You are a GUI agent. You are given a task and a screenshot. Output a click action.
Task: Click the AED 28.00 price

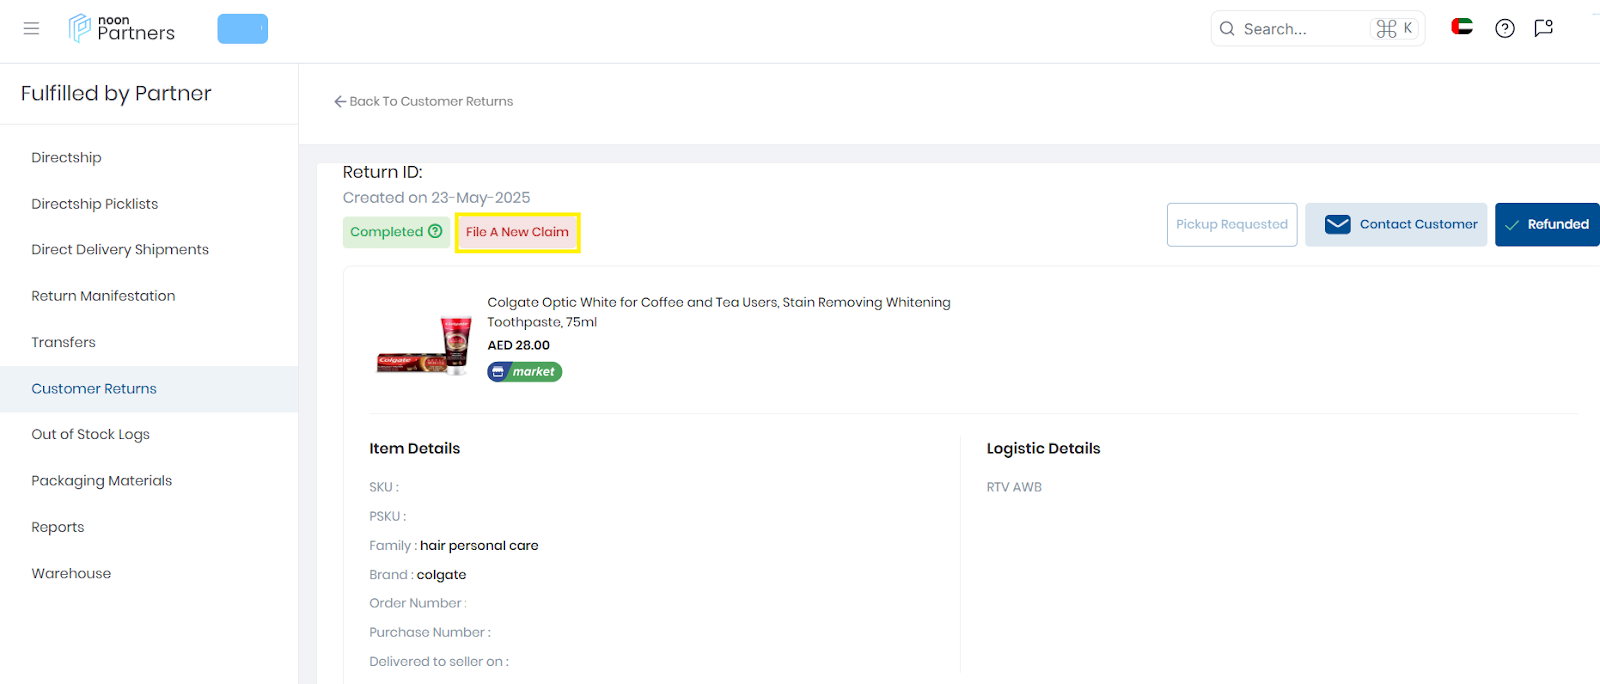pos(518,345)
